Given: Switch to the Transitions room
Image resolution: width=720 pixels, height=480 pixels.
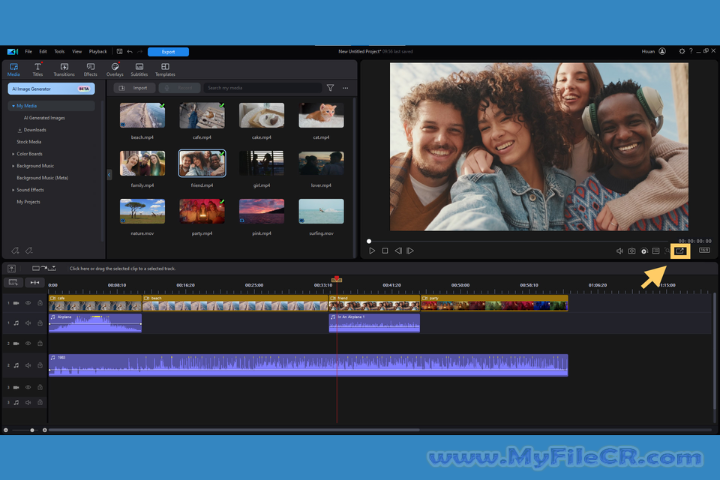Looking at the screenshot, I should (x=64, y=70).
